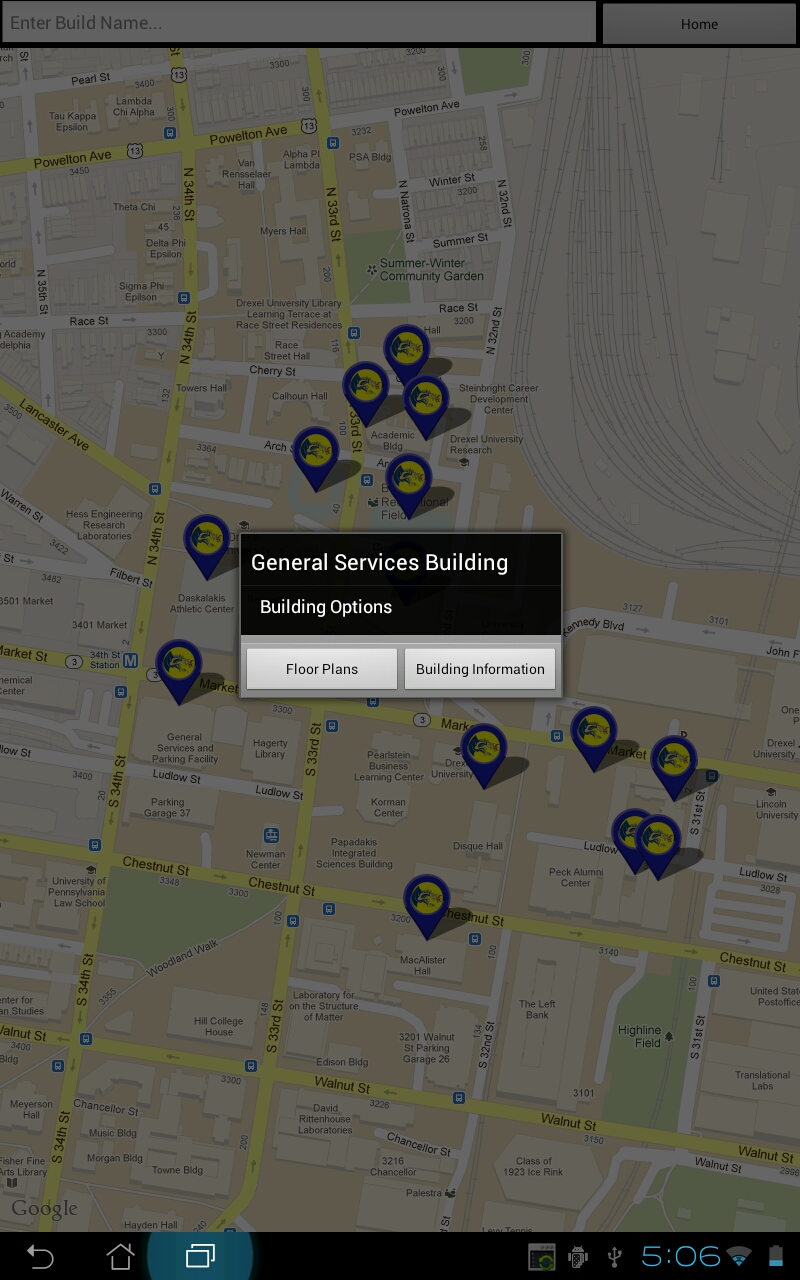Tap the Enter Build Name search field
This screenshot has height=1280, width=800.
point(298,23)
